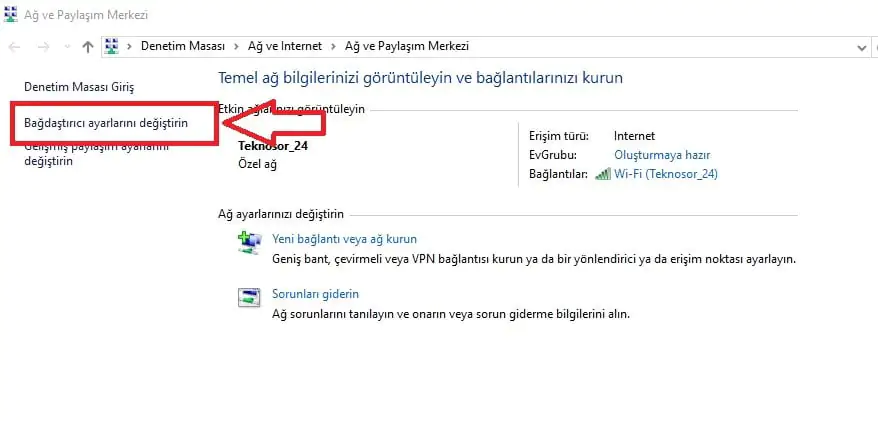Viewport: 878px width, 421px height.
Task: Expand chevron after Denetim Masası breadcrumb
Action: tap(236, 46)
